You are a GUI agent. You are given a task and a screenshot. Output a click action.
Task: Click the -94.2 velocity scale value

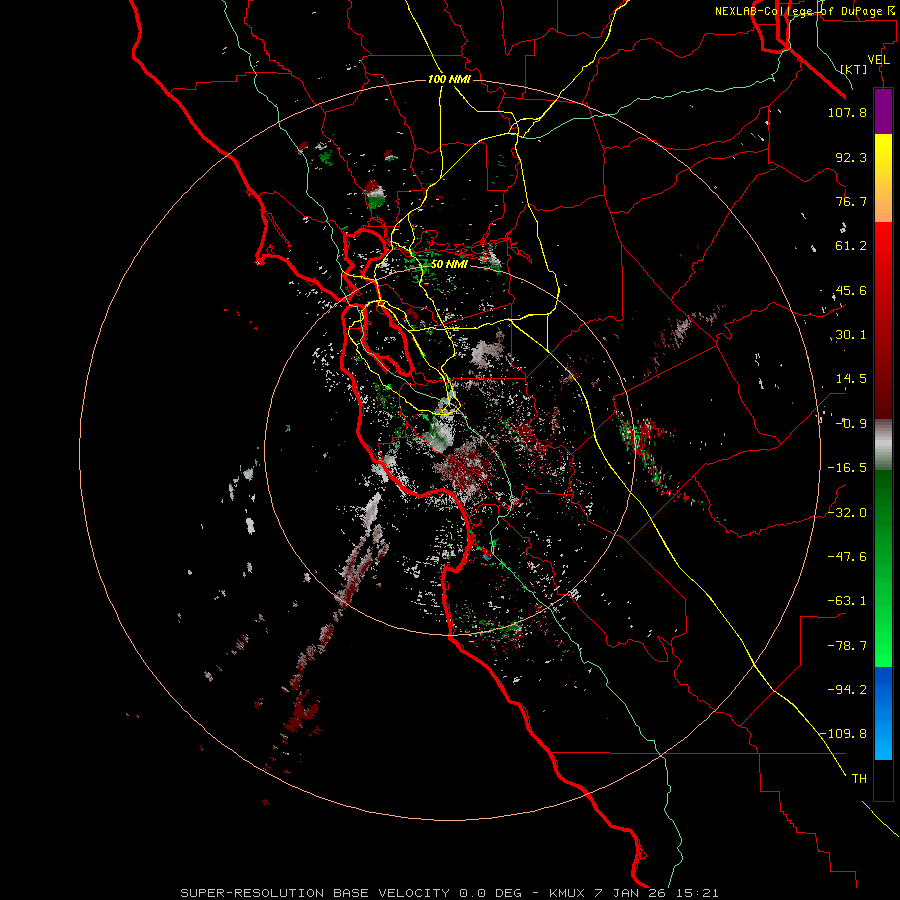click(x=847, y=689)
